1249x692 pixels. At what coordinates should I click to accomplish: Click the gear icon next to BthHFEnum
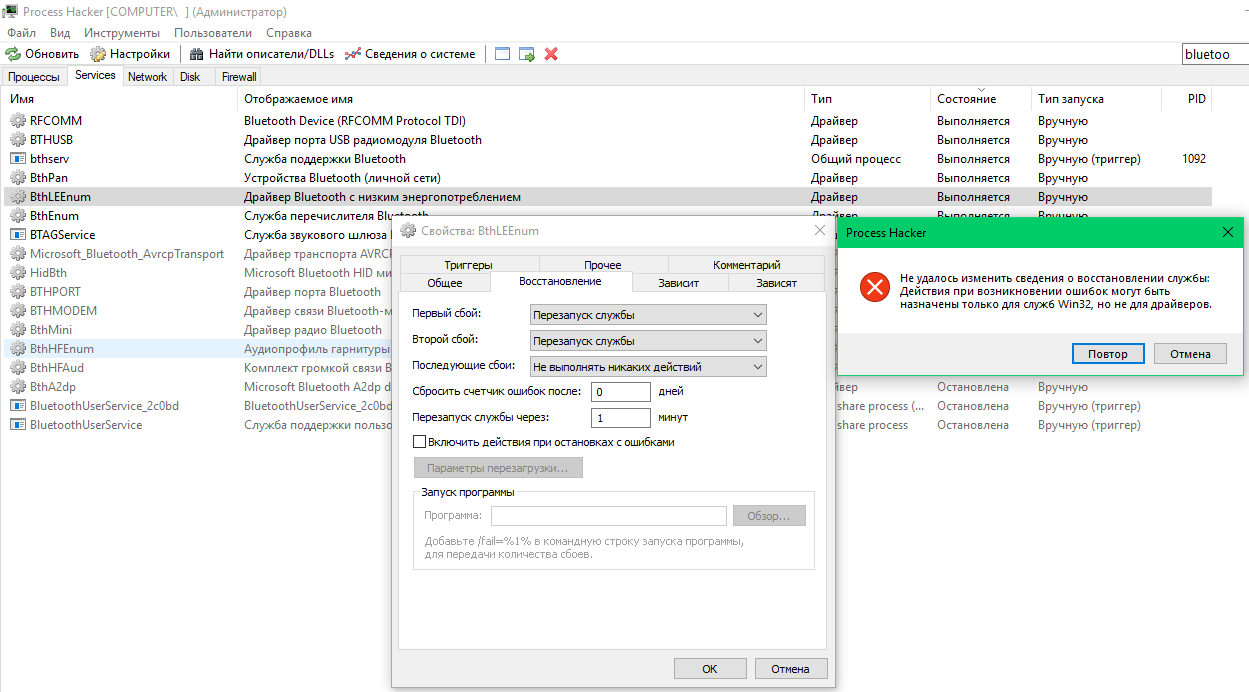tap(18, 349)
